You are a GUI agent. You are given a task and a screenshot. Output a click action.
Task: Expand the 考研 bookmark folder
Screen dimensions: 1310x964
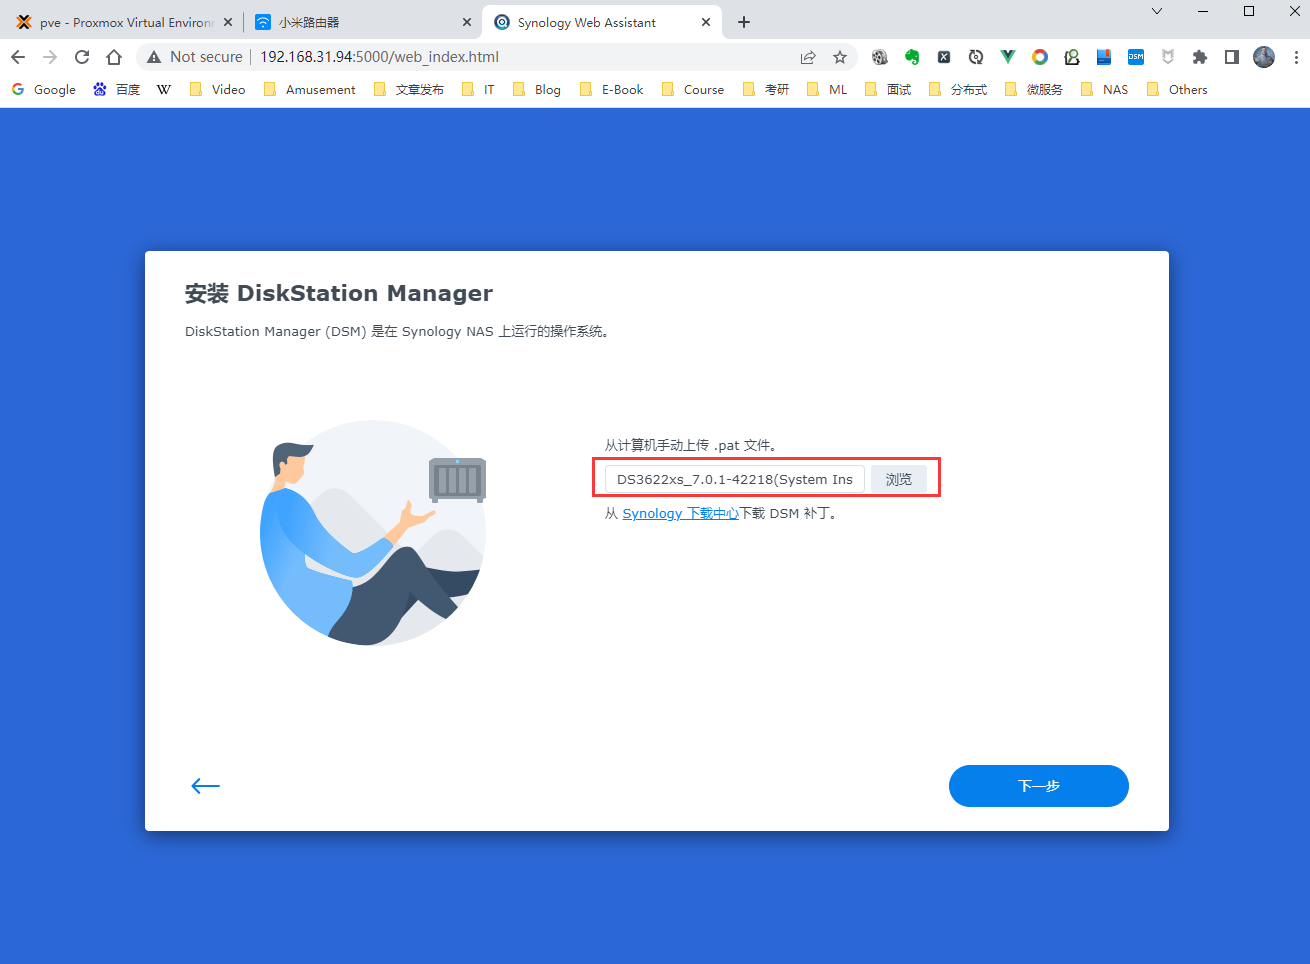766,90
